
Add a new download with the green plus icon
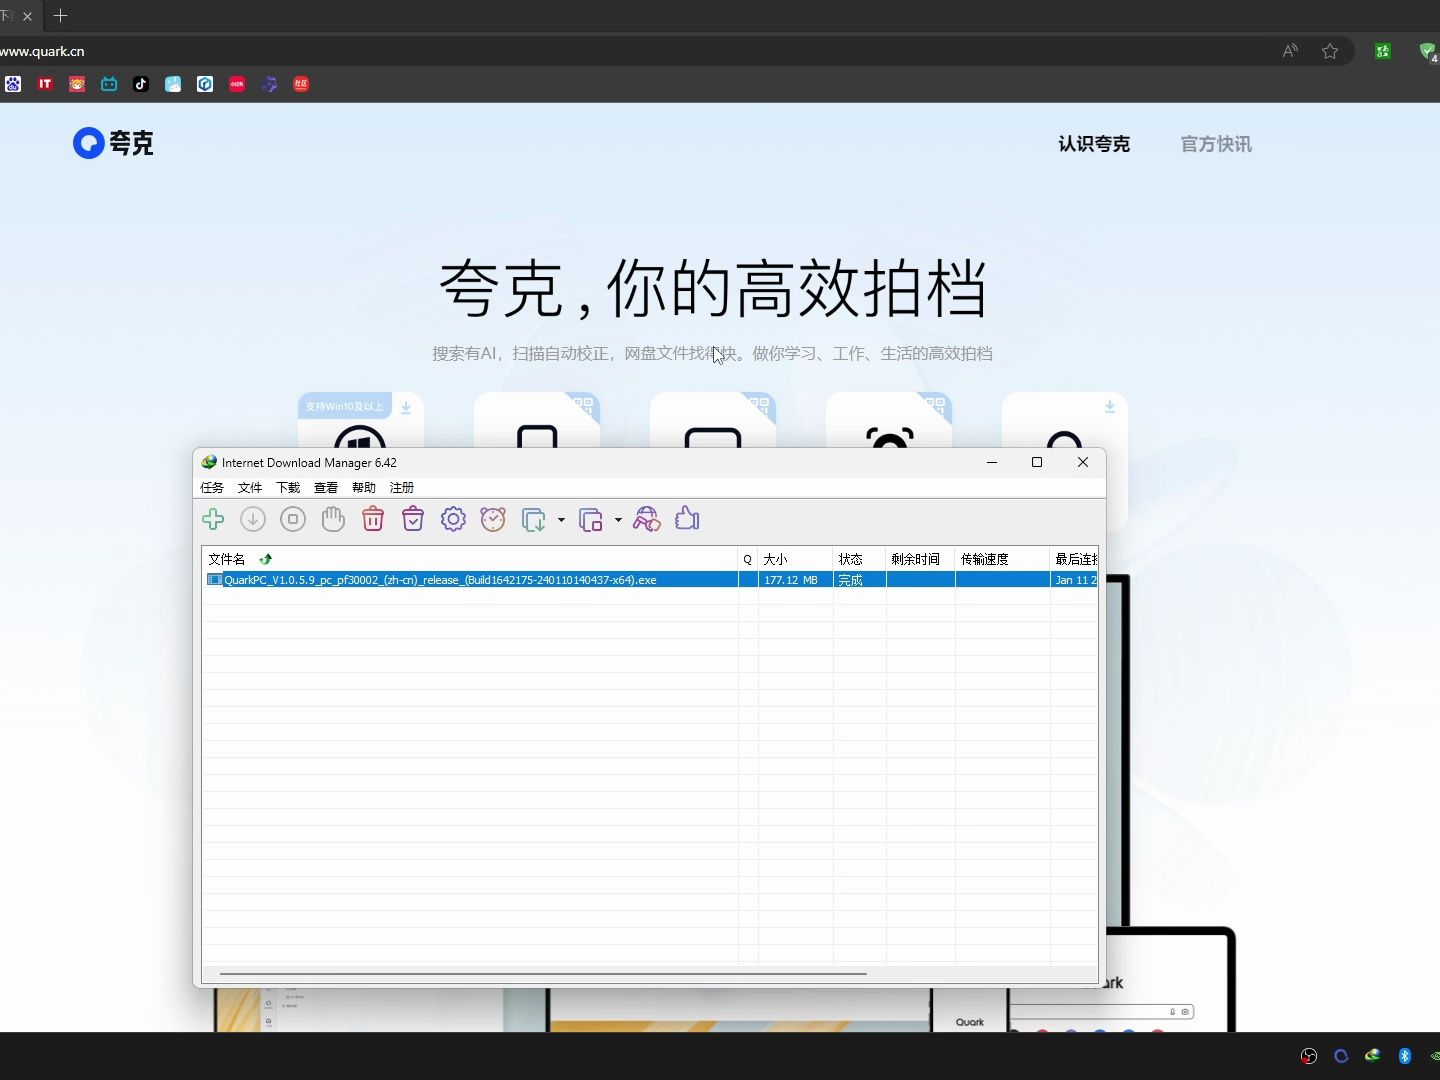coord(213,519)
